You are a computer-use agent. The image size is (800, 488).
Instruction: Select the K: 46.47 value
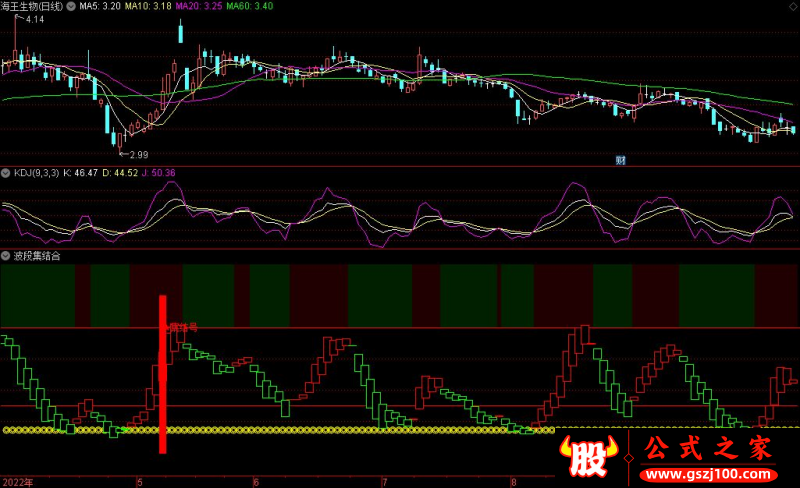[80, 173]
